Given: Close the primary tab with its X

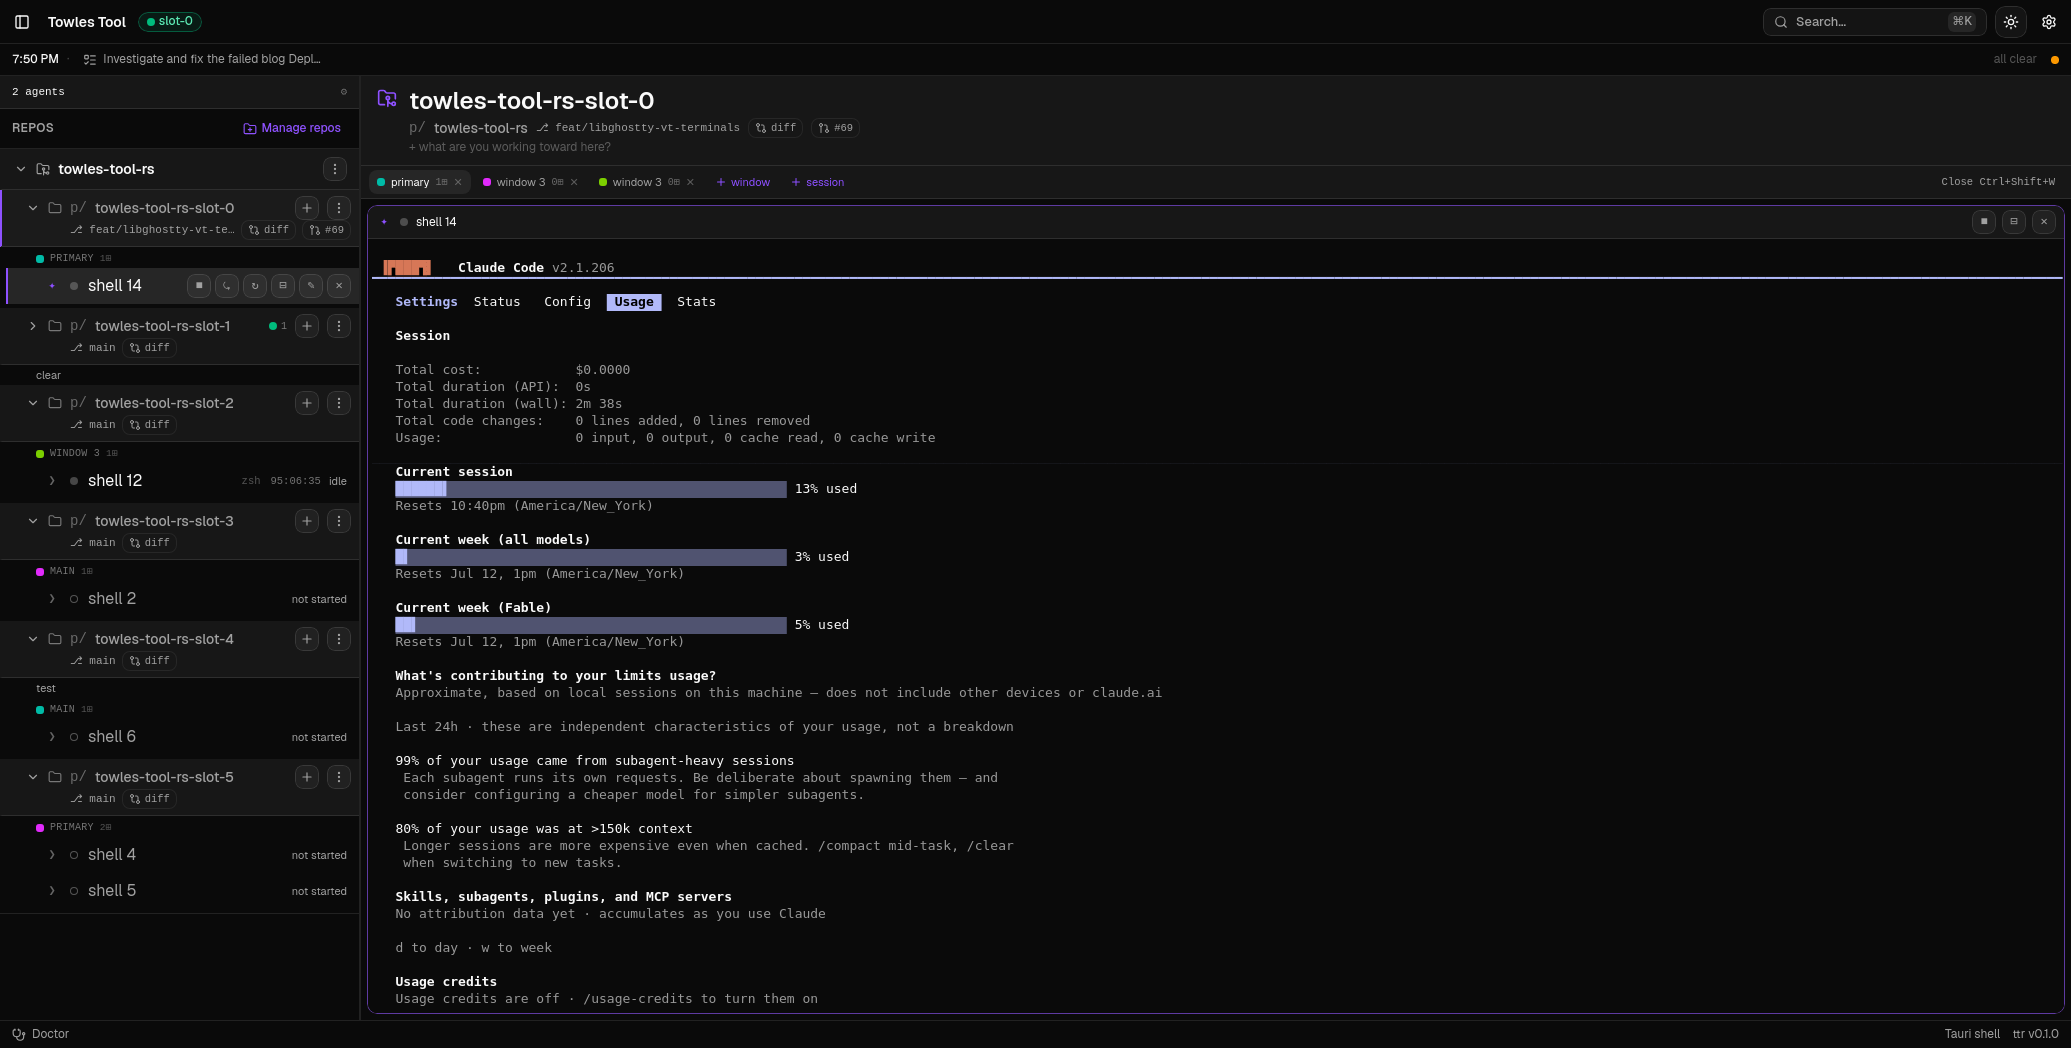Looking at the screenshot, I should [458, 182].
